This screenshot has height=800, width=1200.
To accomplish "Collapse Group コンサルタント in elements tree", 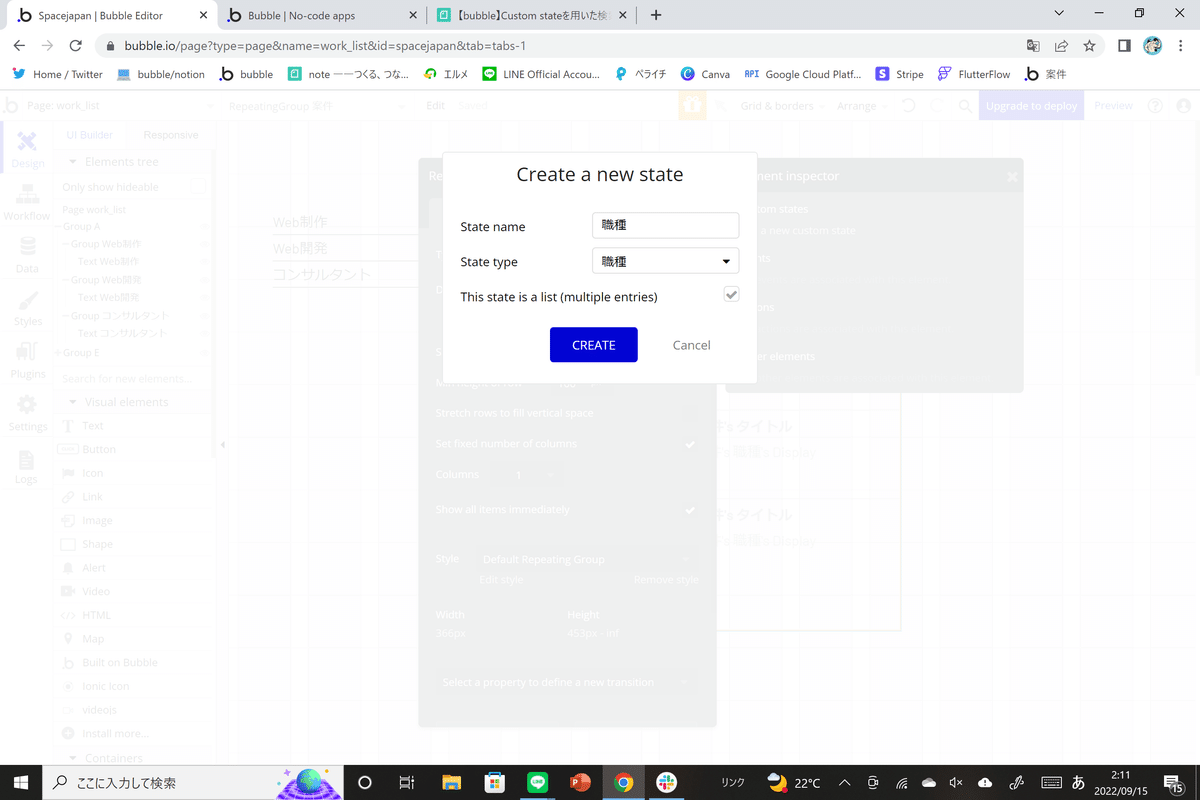I will point(65,316).
